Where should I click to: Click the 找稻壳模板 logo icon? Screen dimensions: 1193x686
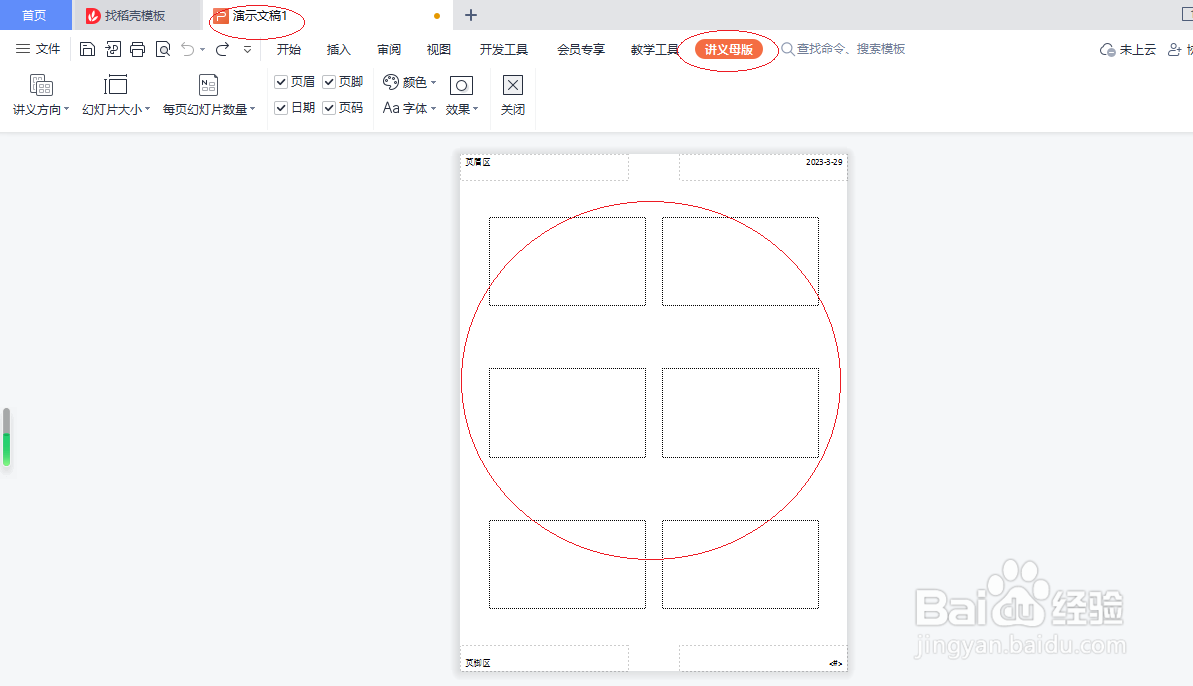(x=93, y=15)
